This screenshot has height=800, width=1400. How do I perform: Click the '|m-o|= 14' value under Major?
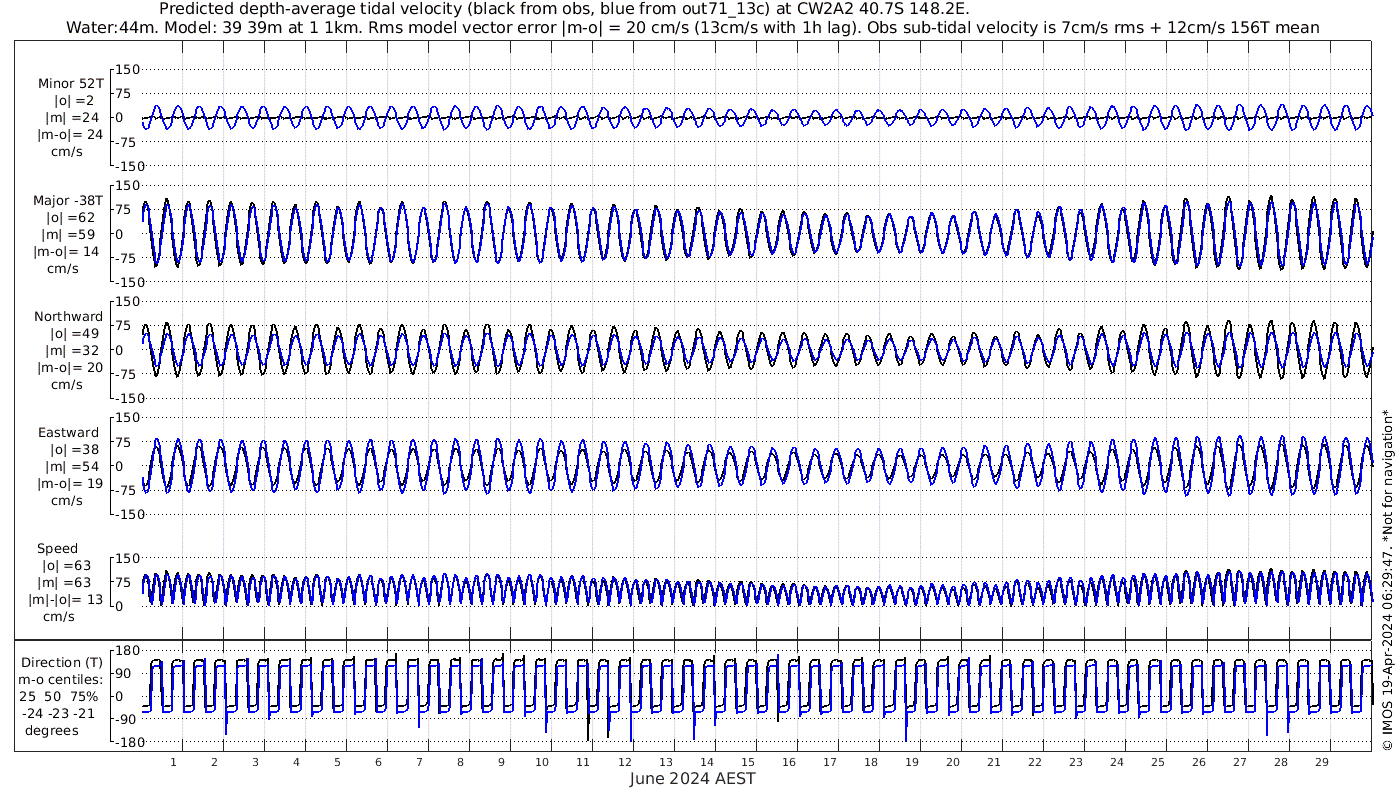68,251
